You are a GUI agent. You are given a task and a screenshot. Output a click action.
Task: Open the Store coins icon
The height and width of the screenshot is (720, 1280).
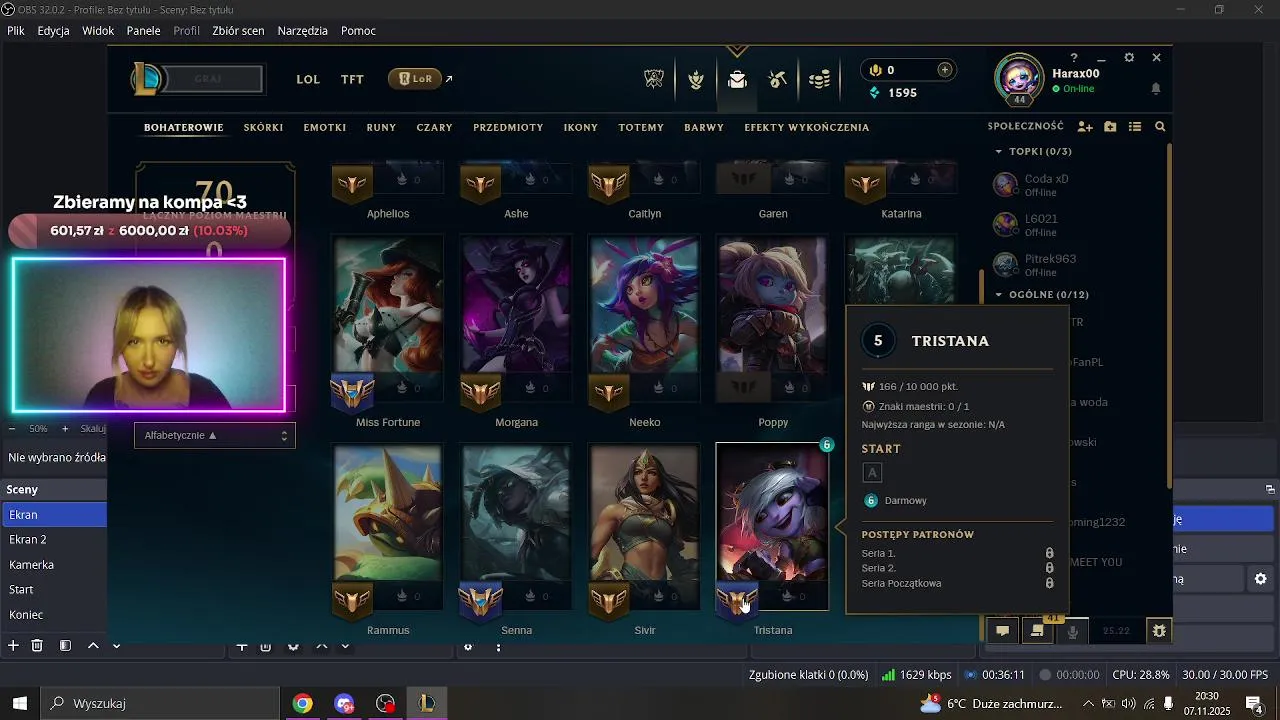tap(819, 80)
